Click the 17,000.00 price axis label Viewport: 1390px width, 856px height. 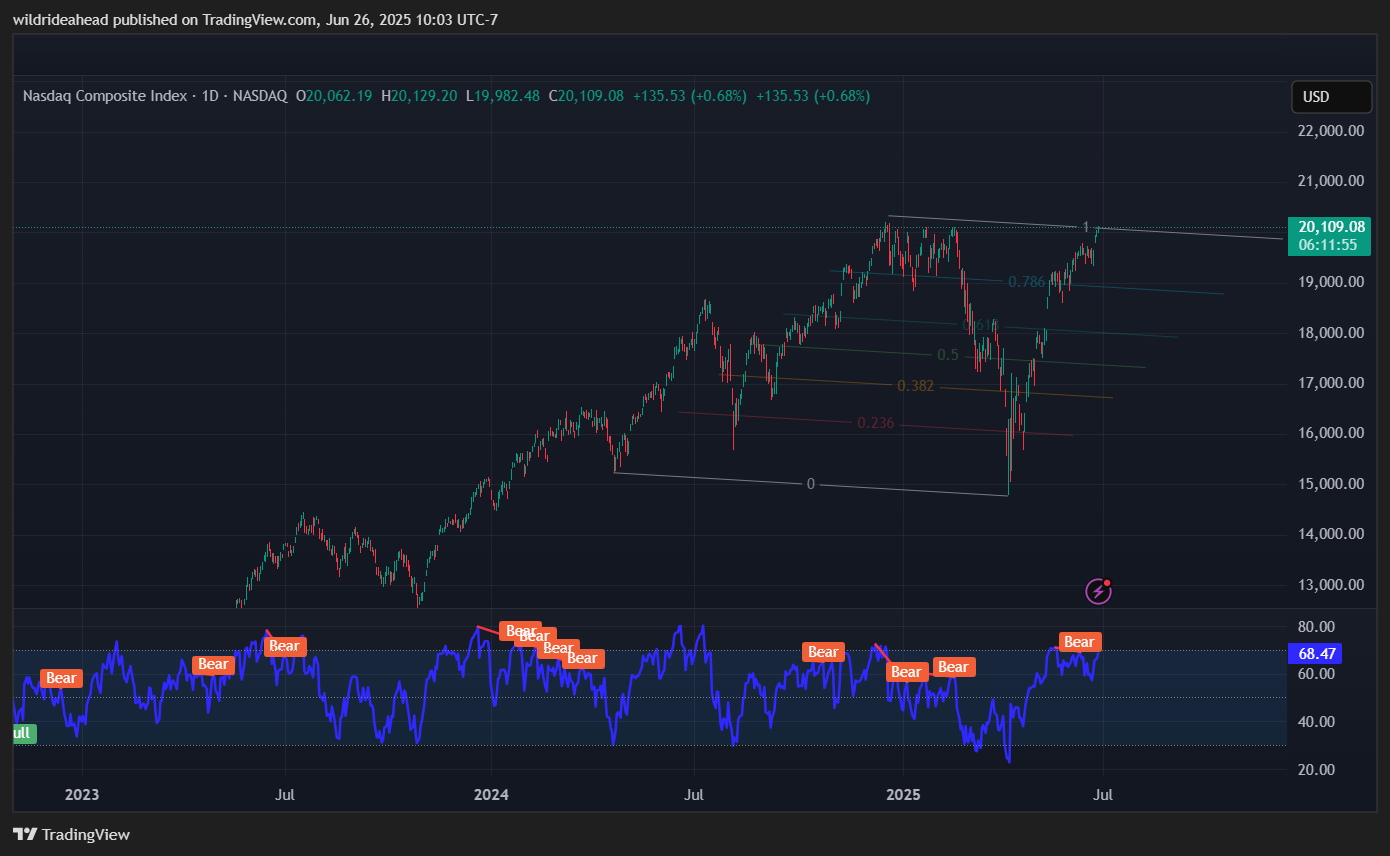pyautogui.click(x=1329, y=383)
